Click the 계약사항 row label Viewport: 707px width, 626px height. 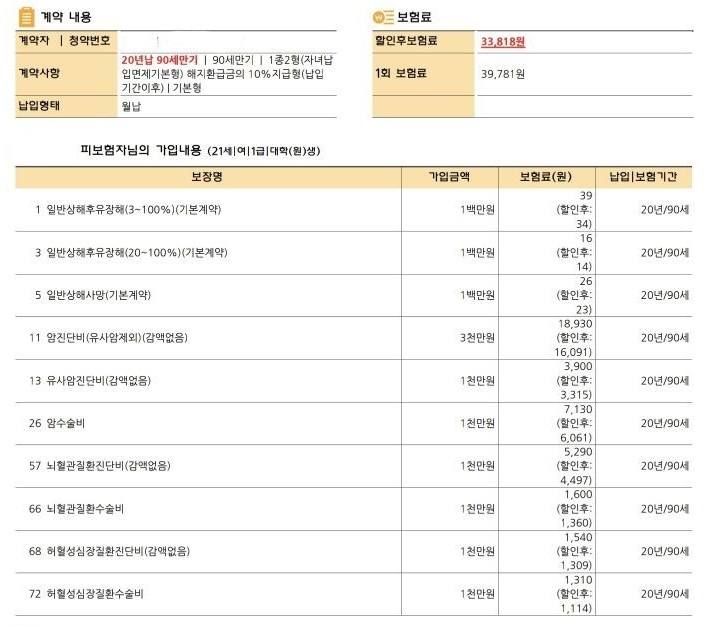pyautogui.click(x=39, y=73)
